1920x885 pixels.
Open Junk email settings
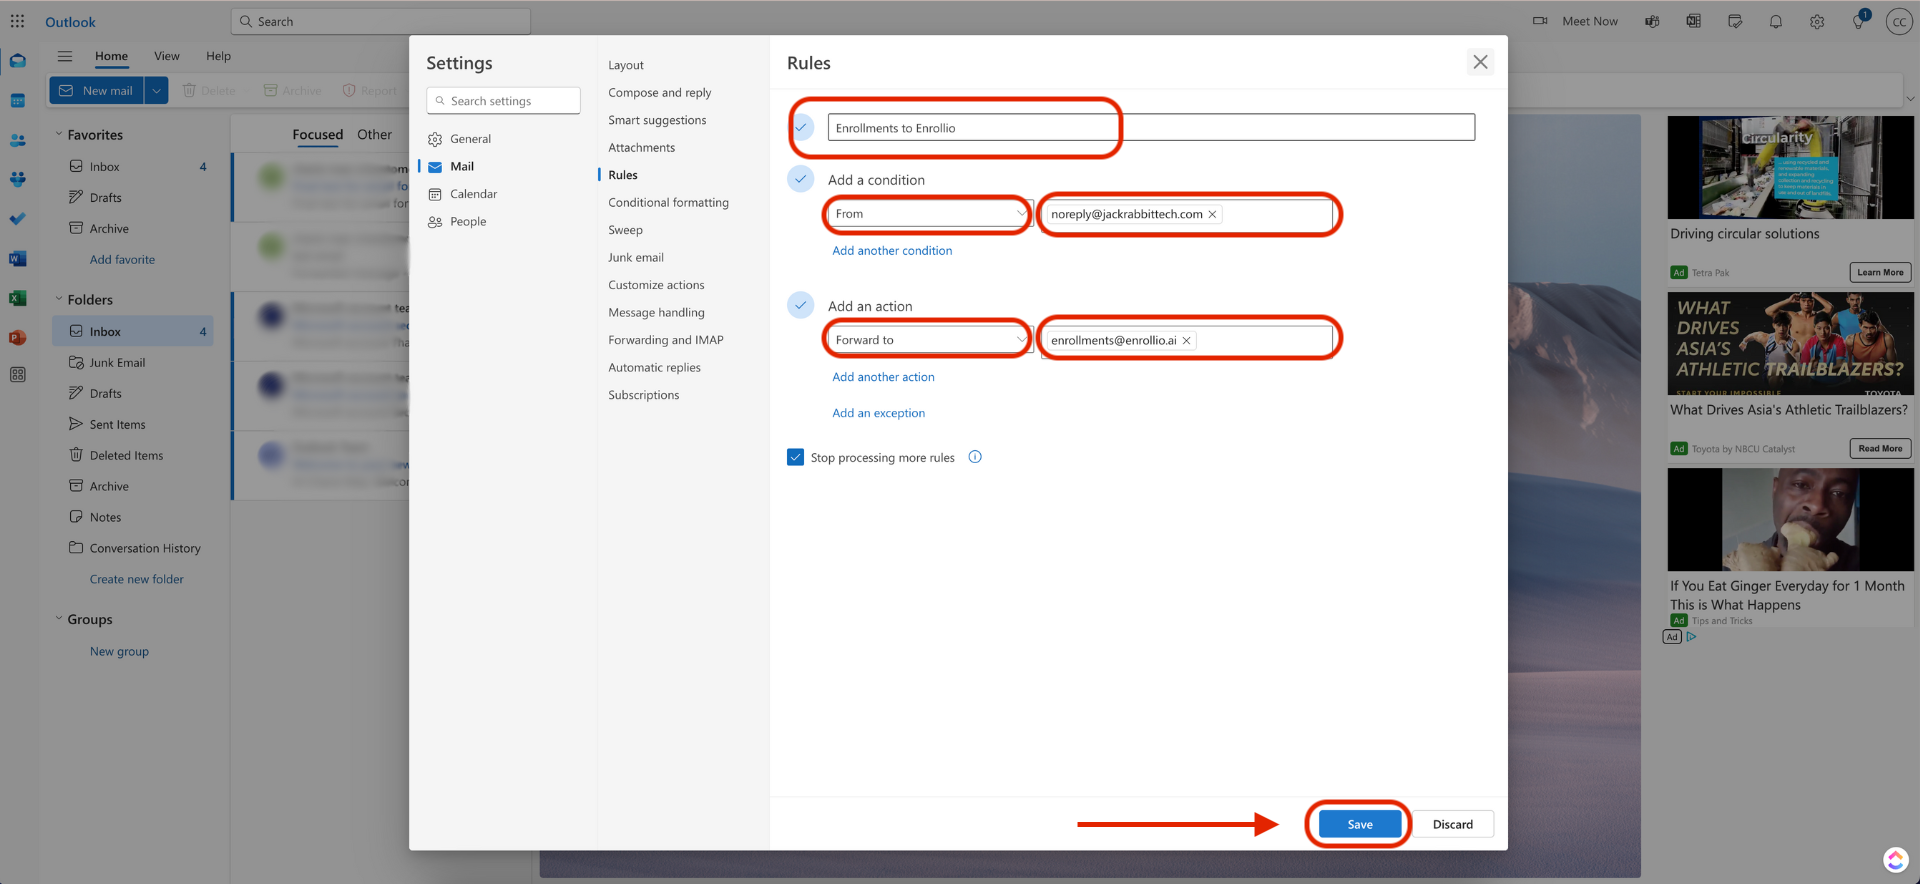pyautogui.click(x=635, y=258)
